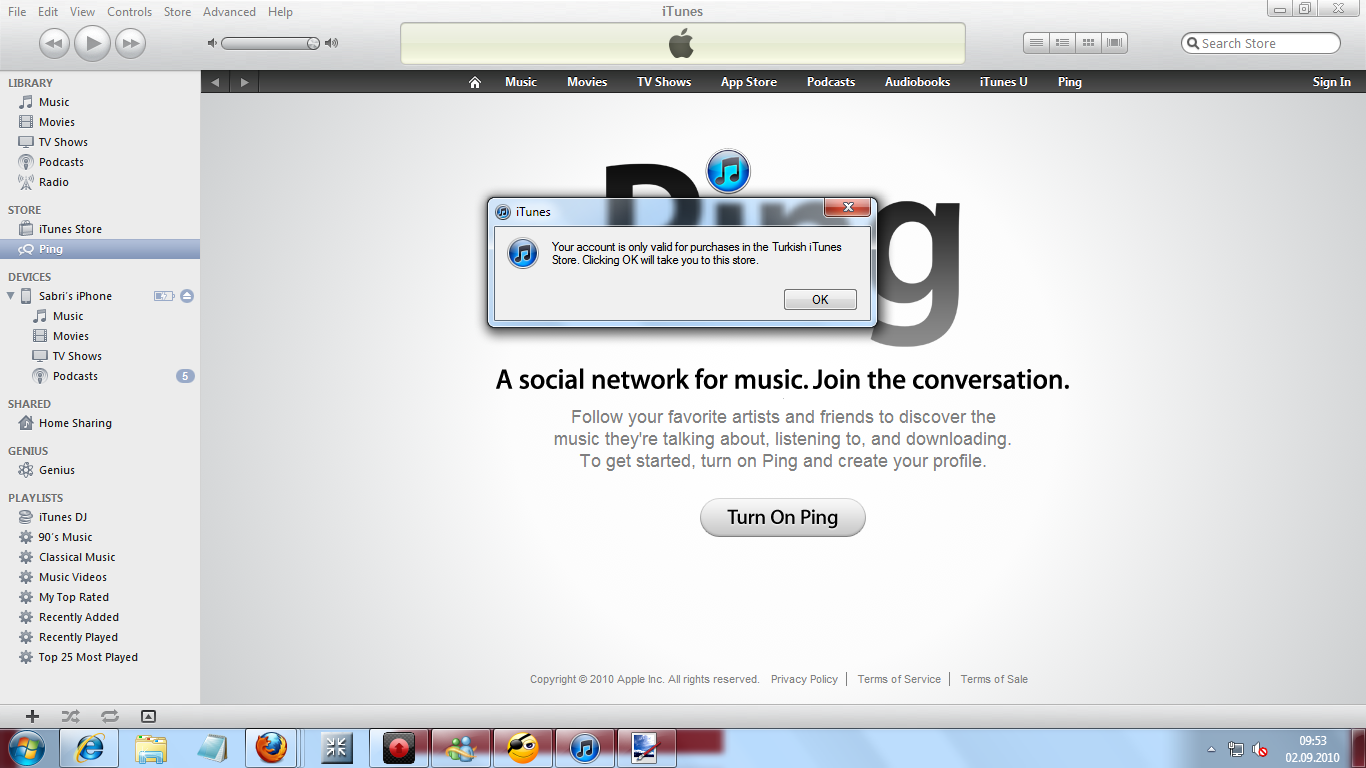Switch to grid view

click(x=1089, y=43)
